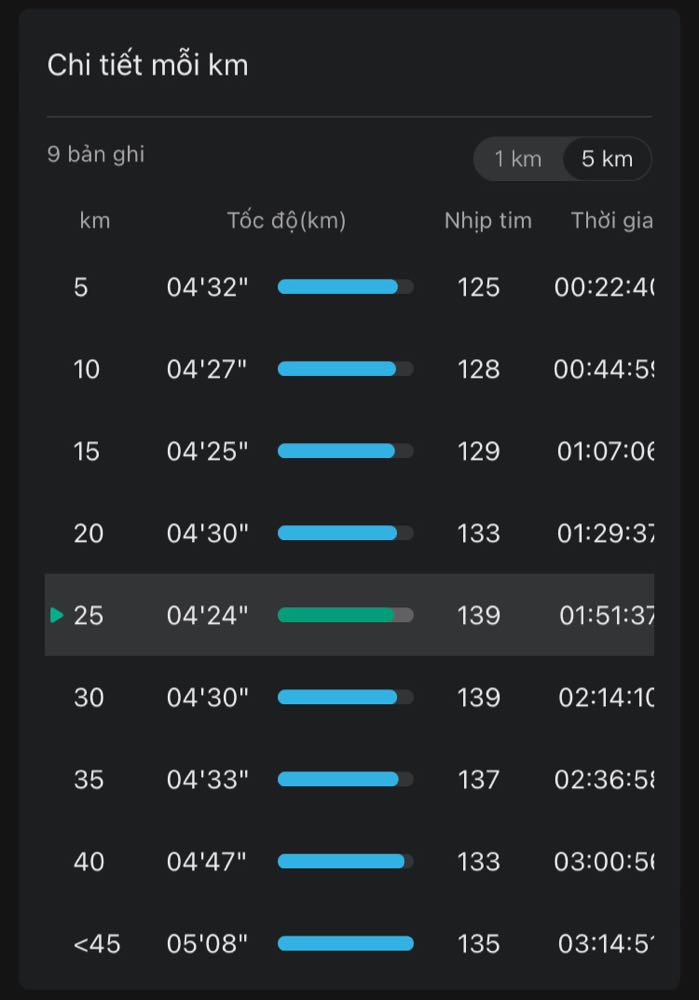Screen dimensions: 699x1000
Task: Select the 5 km split view
Action: click(607, 159)
